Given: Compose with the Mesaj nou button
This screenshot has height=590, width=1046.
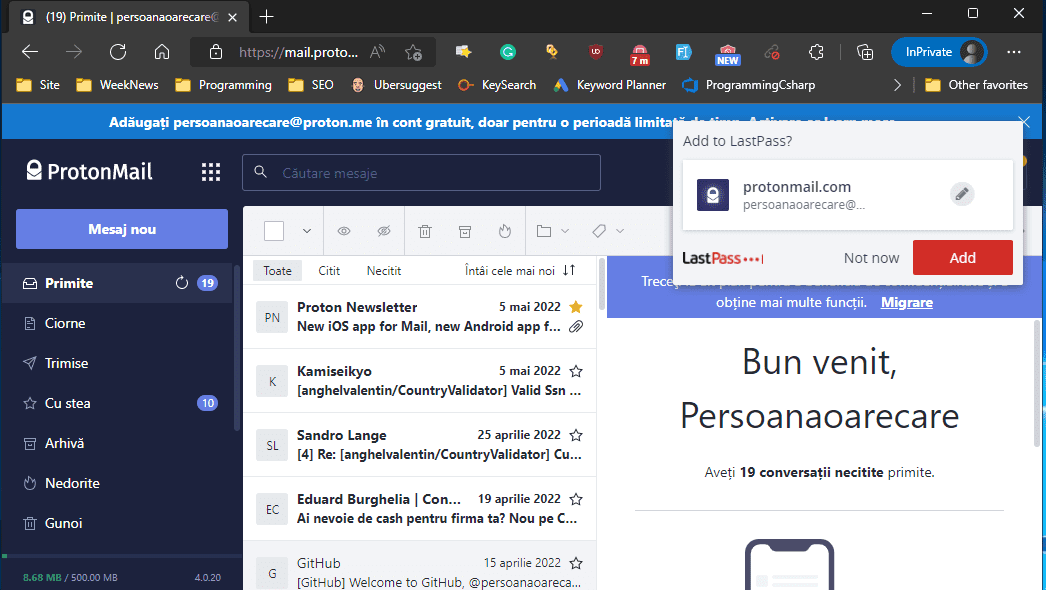Looking at the screenshot, I should (x=122, y=229).
